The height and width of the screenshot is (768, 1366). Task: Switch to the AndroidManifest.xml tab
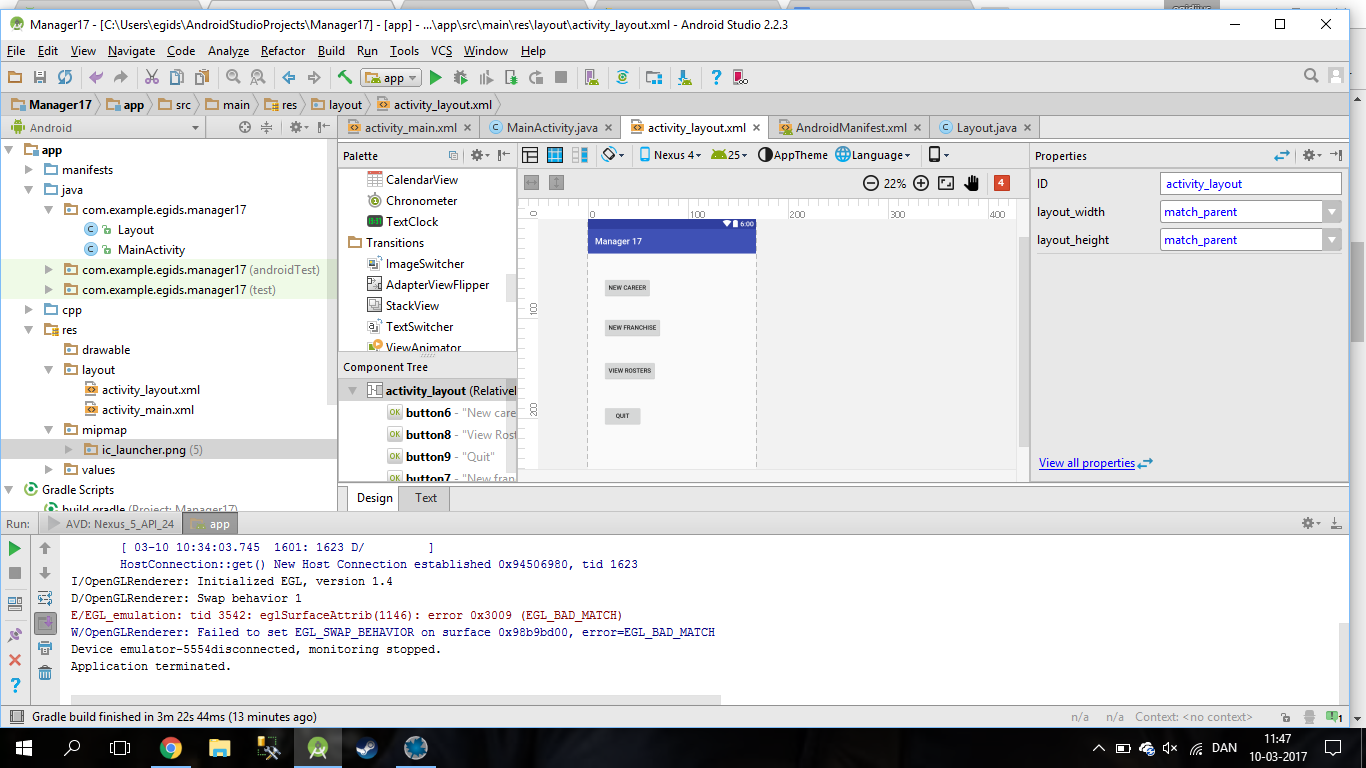850,128
